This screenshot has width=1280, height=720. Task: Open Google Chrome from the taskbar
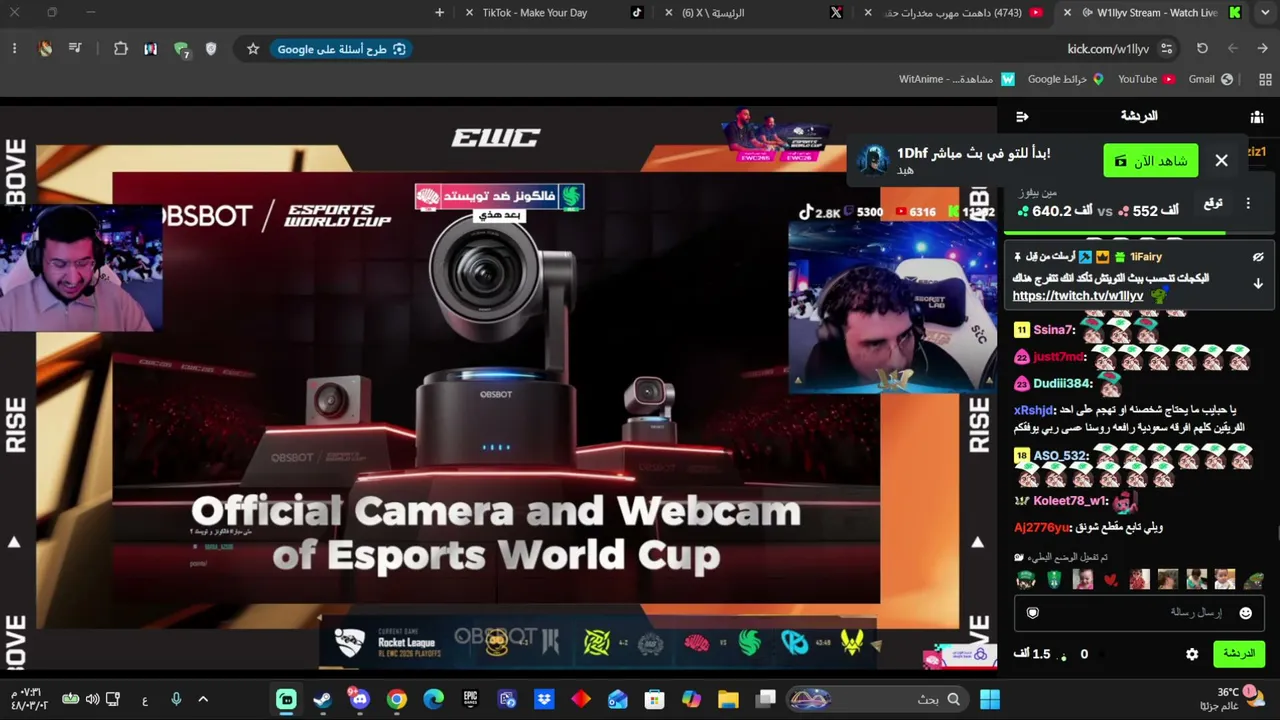397,699
